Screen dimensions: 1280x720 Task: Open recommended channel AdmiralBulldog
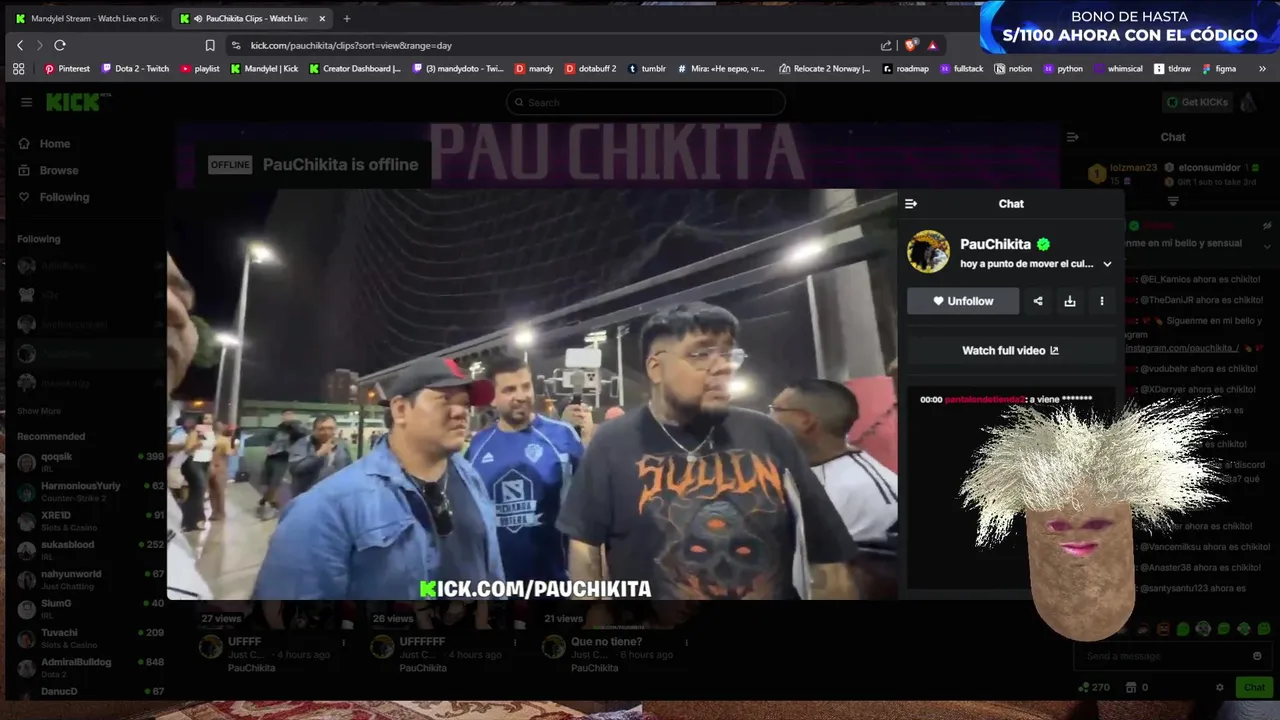click(90, 667)
